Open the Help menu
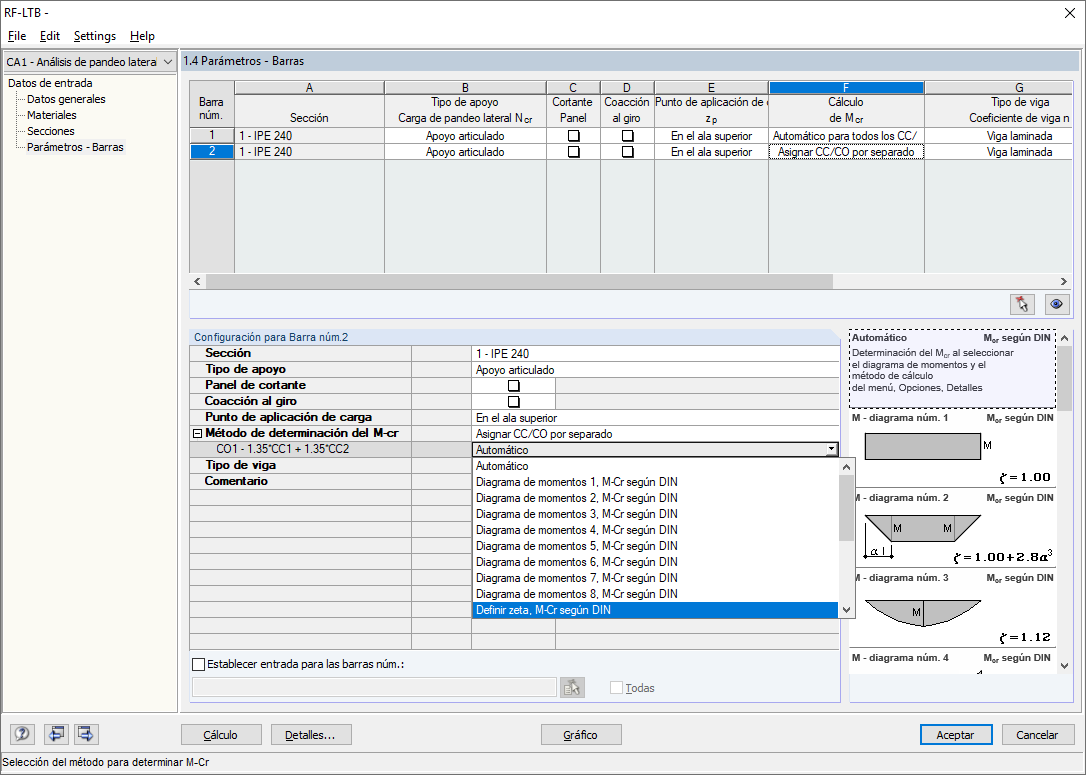1086x775 pixels. (x=142, y=36)
